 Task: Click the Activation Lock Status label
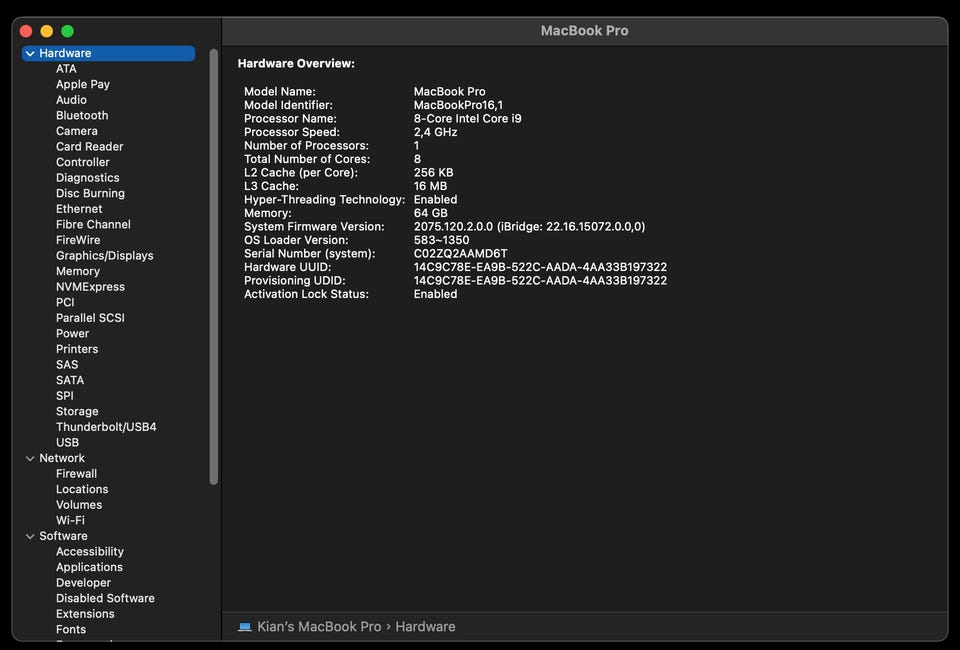306,294
